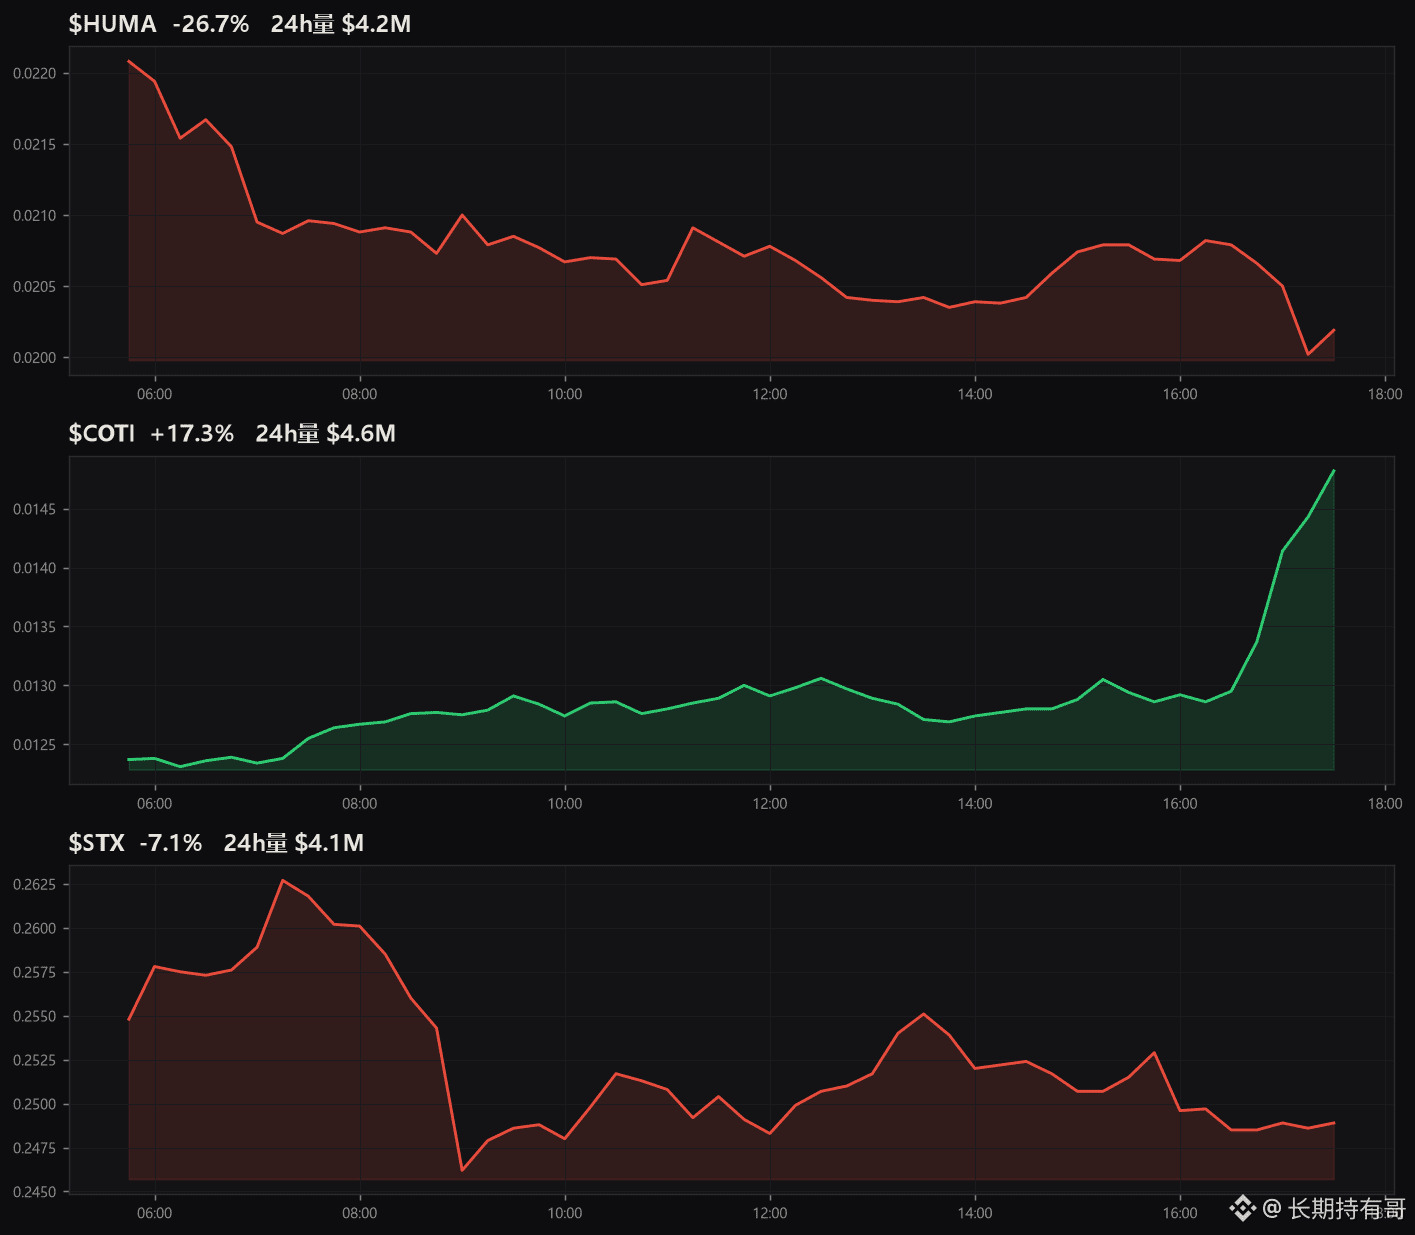Viewport: 1415px width, 1235px height.
Task: Click the 0.0205 price axis label
Action: pyautogui.click(x=35, y=287)
